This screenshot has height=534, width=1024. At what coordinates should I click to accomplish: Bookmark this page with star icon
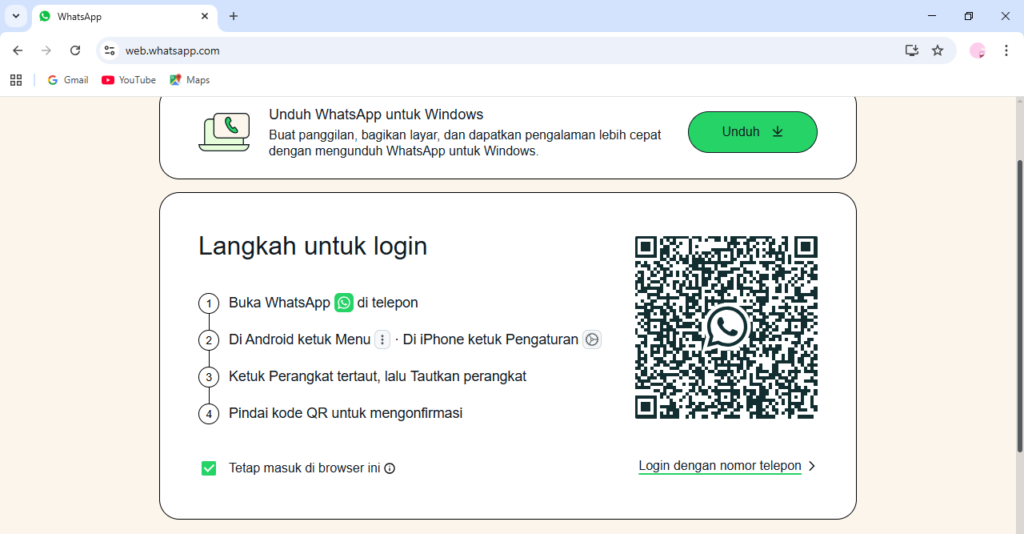pos(938,50)
